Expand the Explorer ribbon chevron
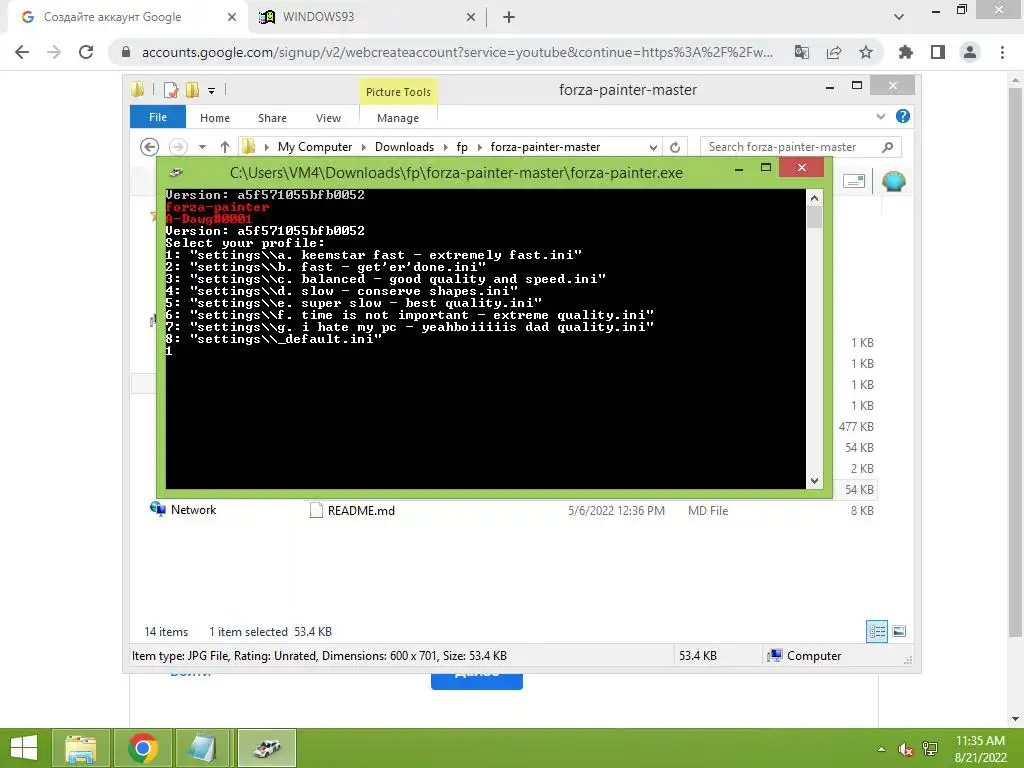Screen dimensions: 1024x768 880,116
